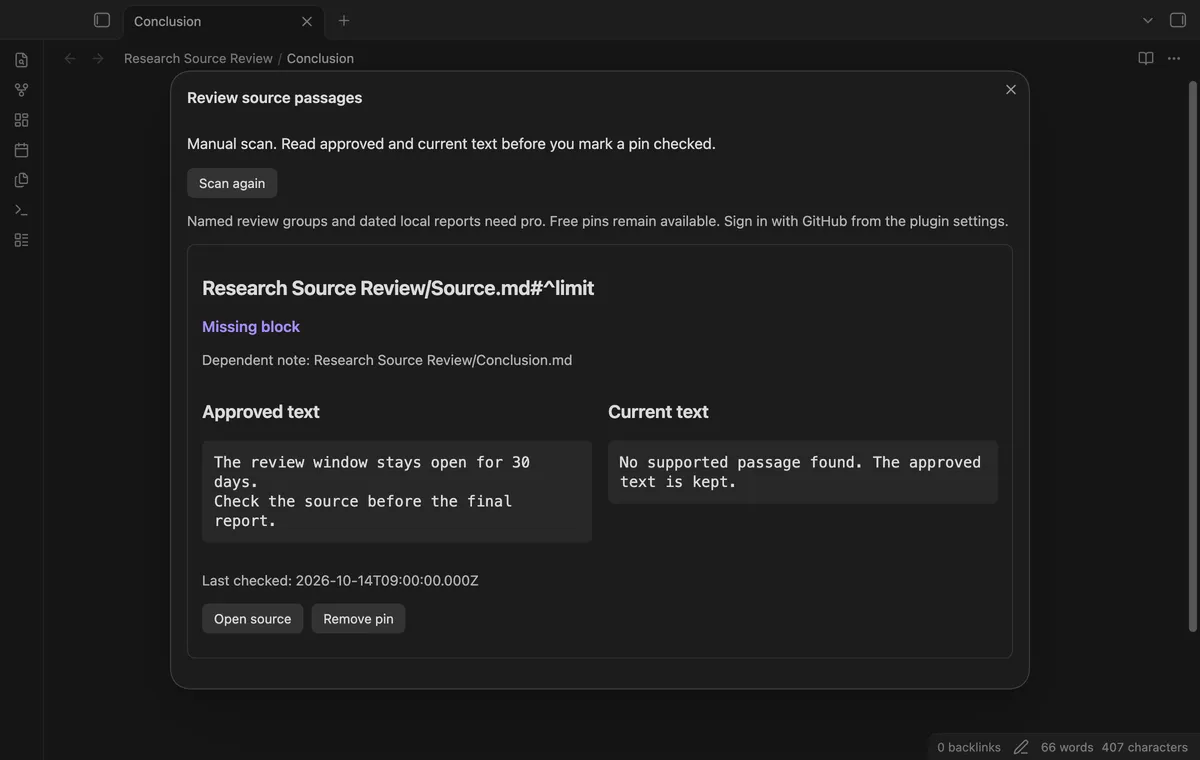Click the Approved text heading

[x=261, y=412]
